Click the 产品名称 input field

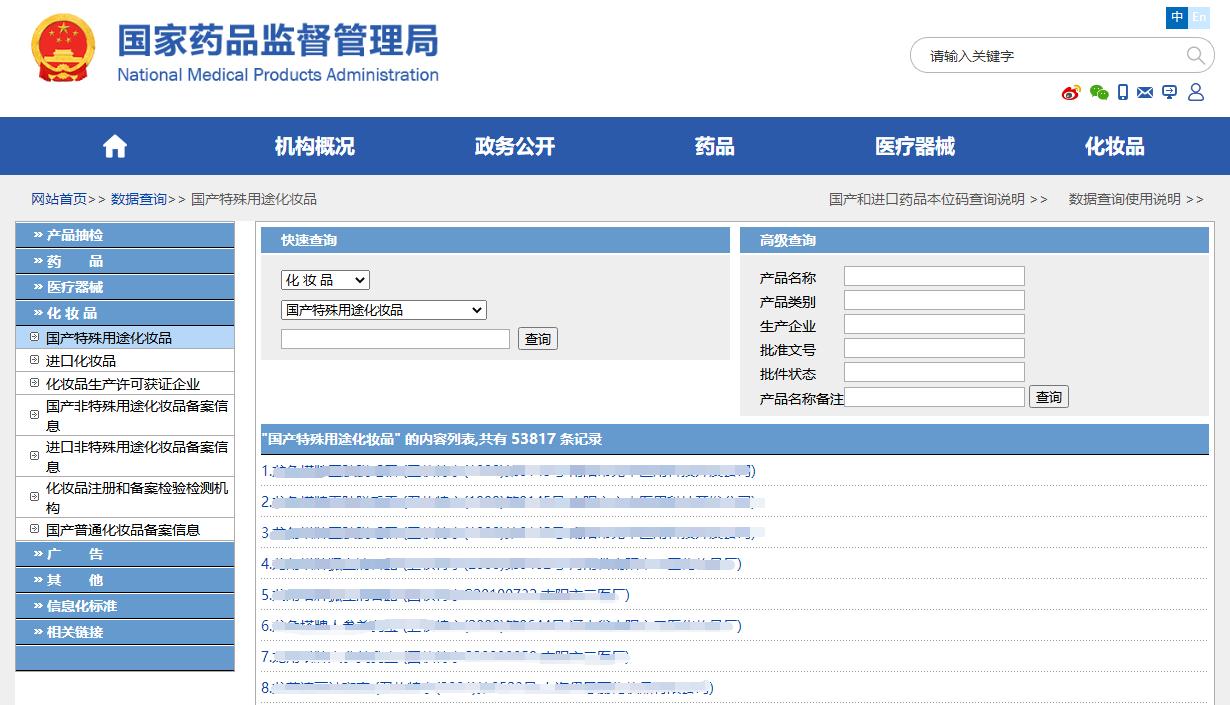934,276
